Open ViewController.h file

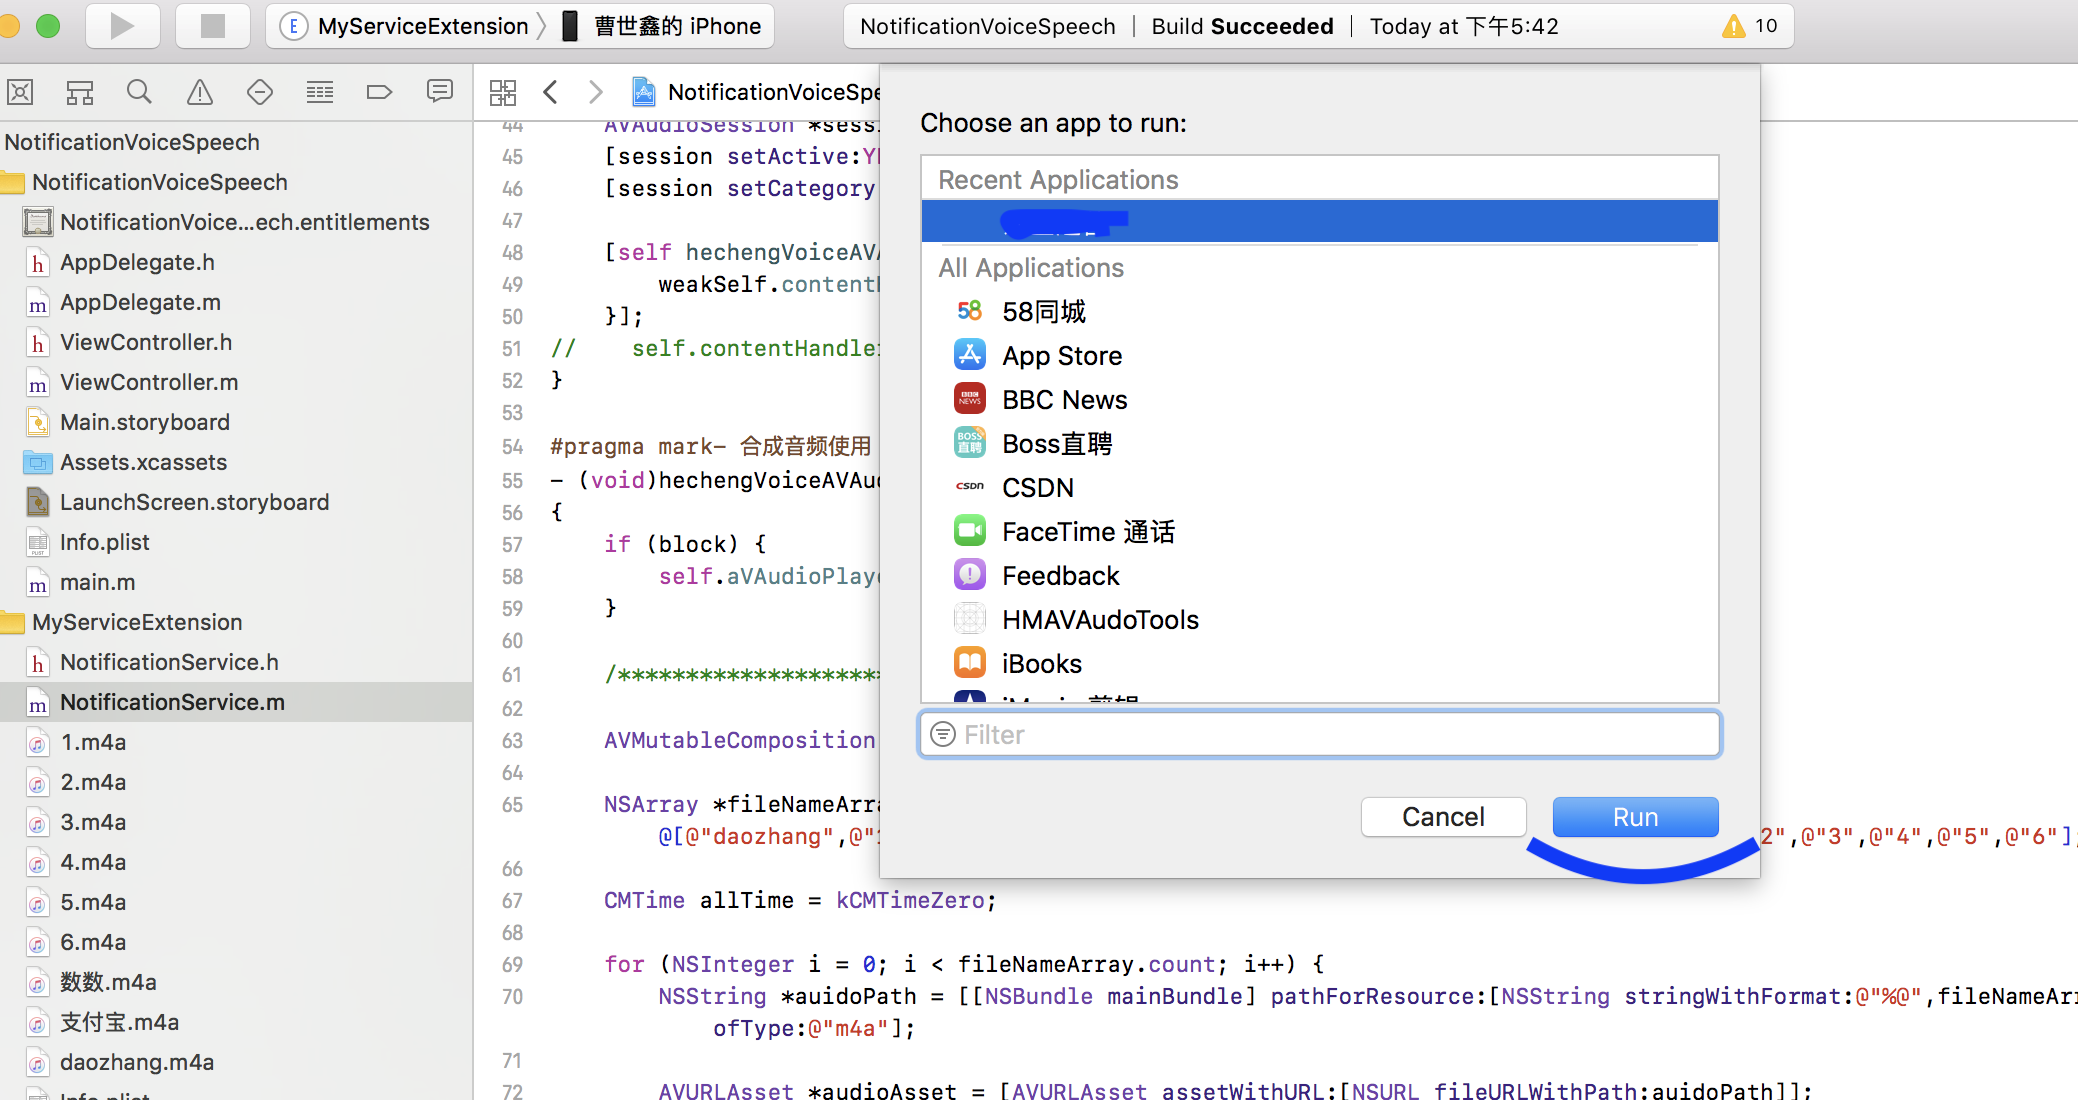146,342
